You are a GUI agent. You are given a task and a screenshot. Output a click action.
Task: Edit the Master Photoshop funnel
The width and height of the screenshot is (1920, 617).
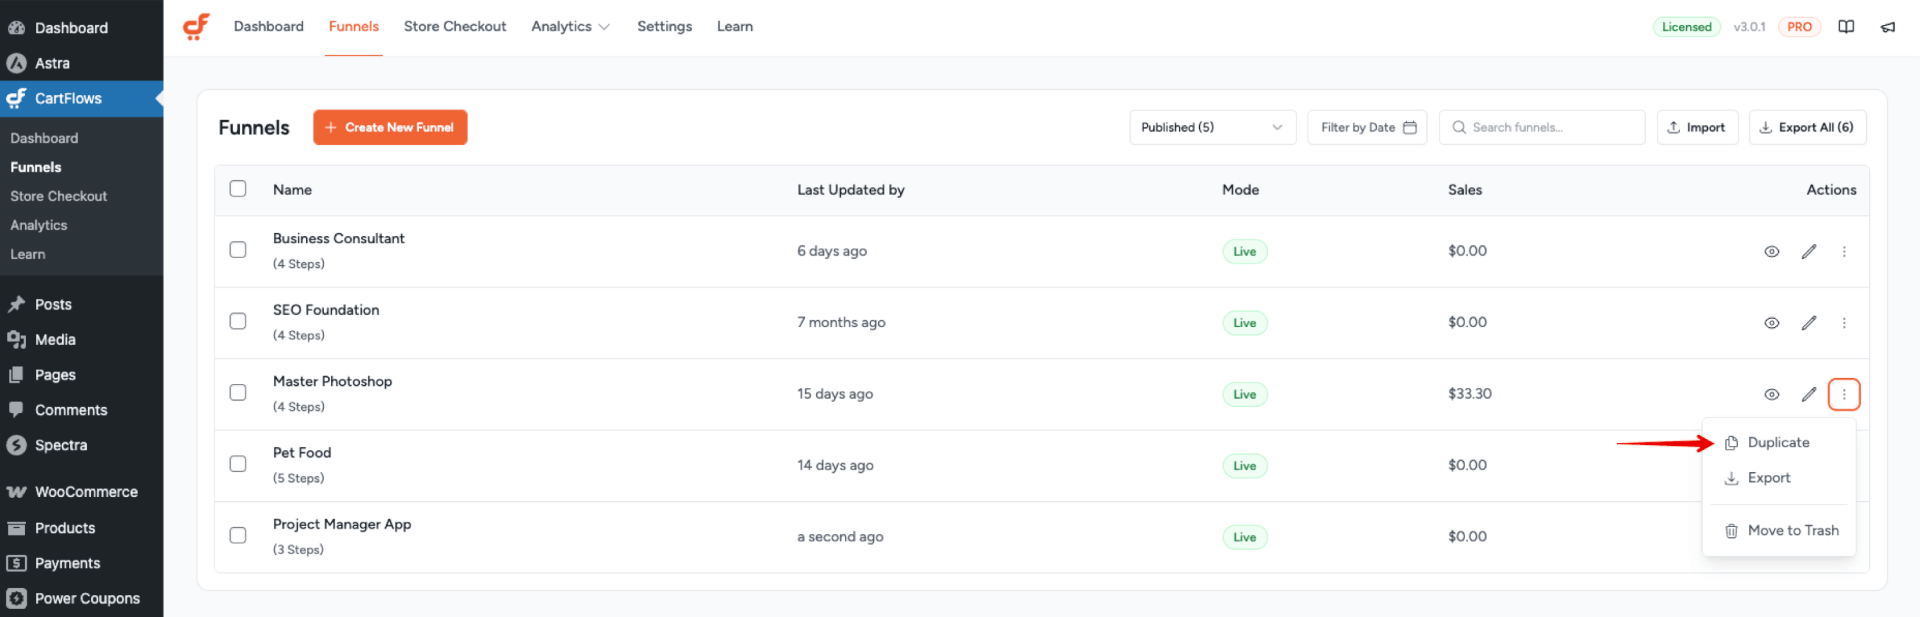point(1809,395)
